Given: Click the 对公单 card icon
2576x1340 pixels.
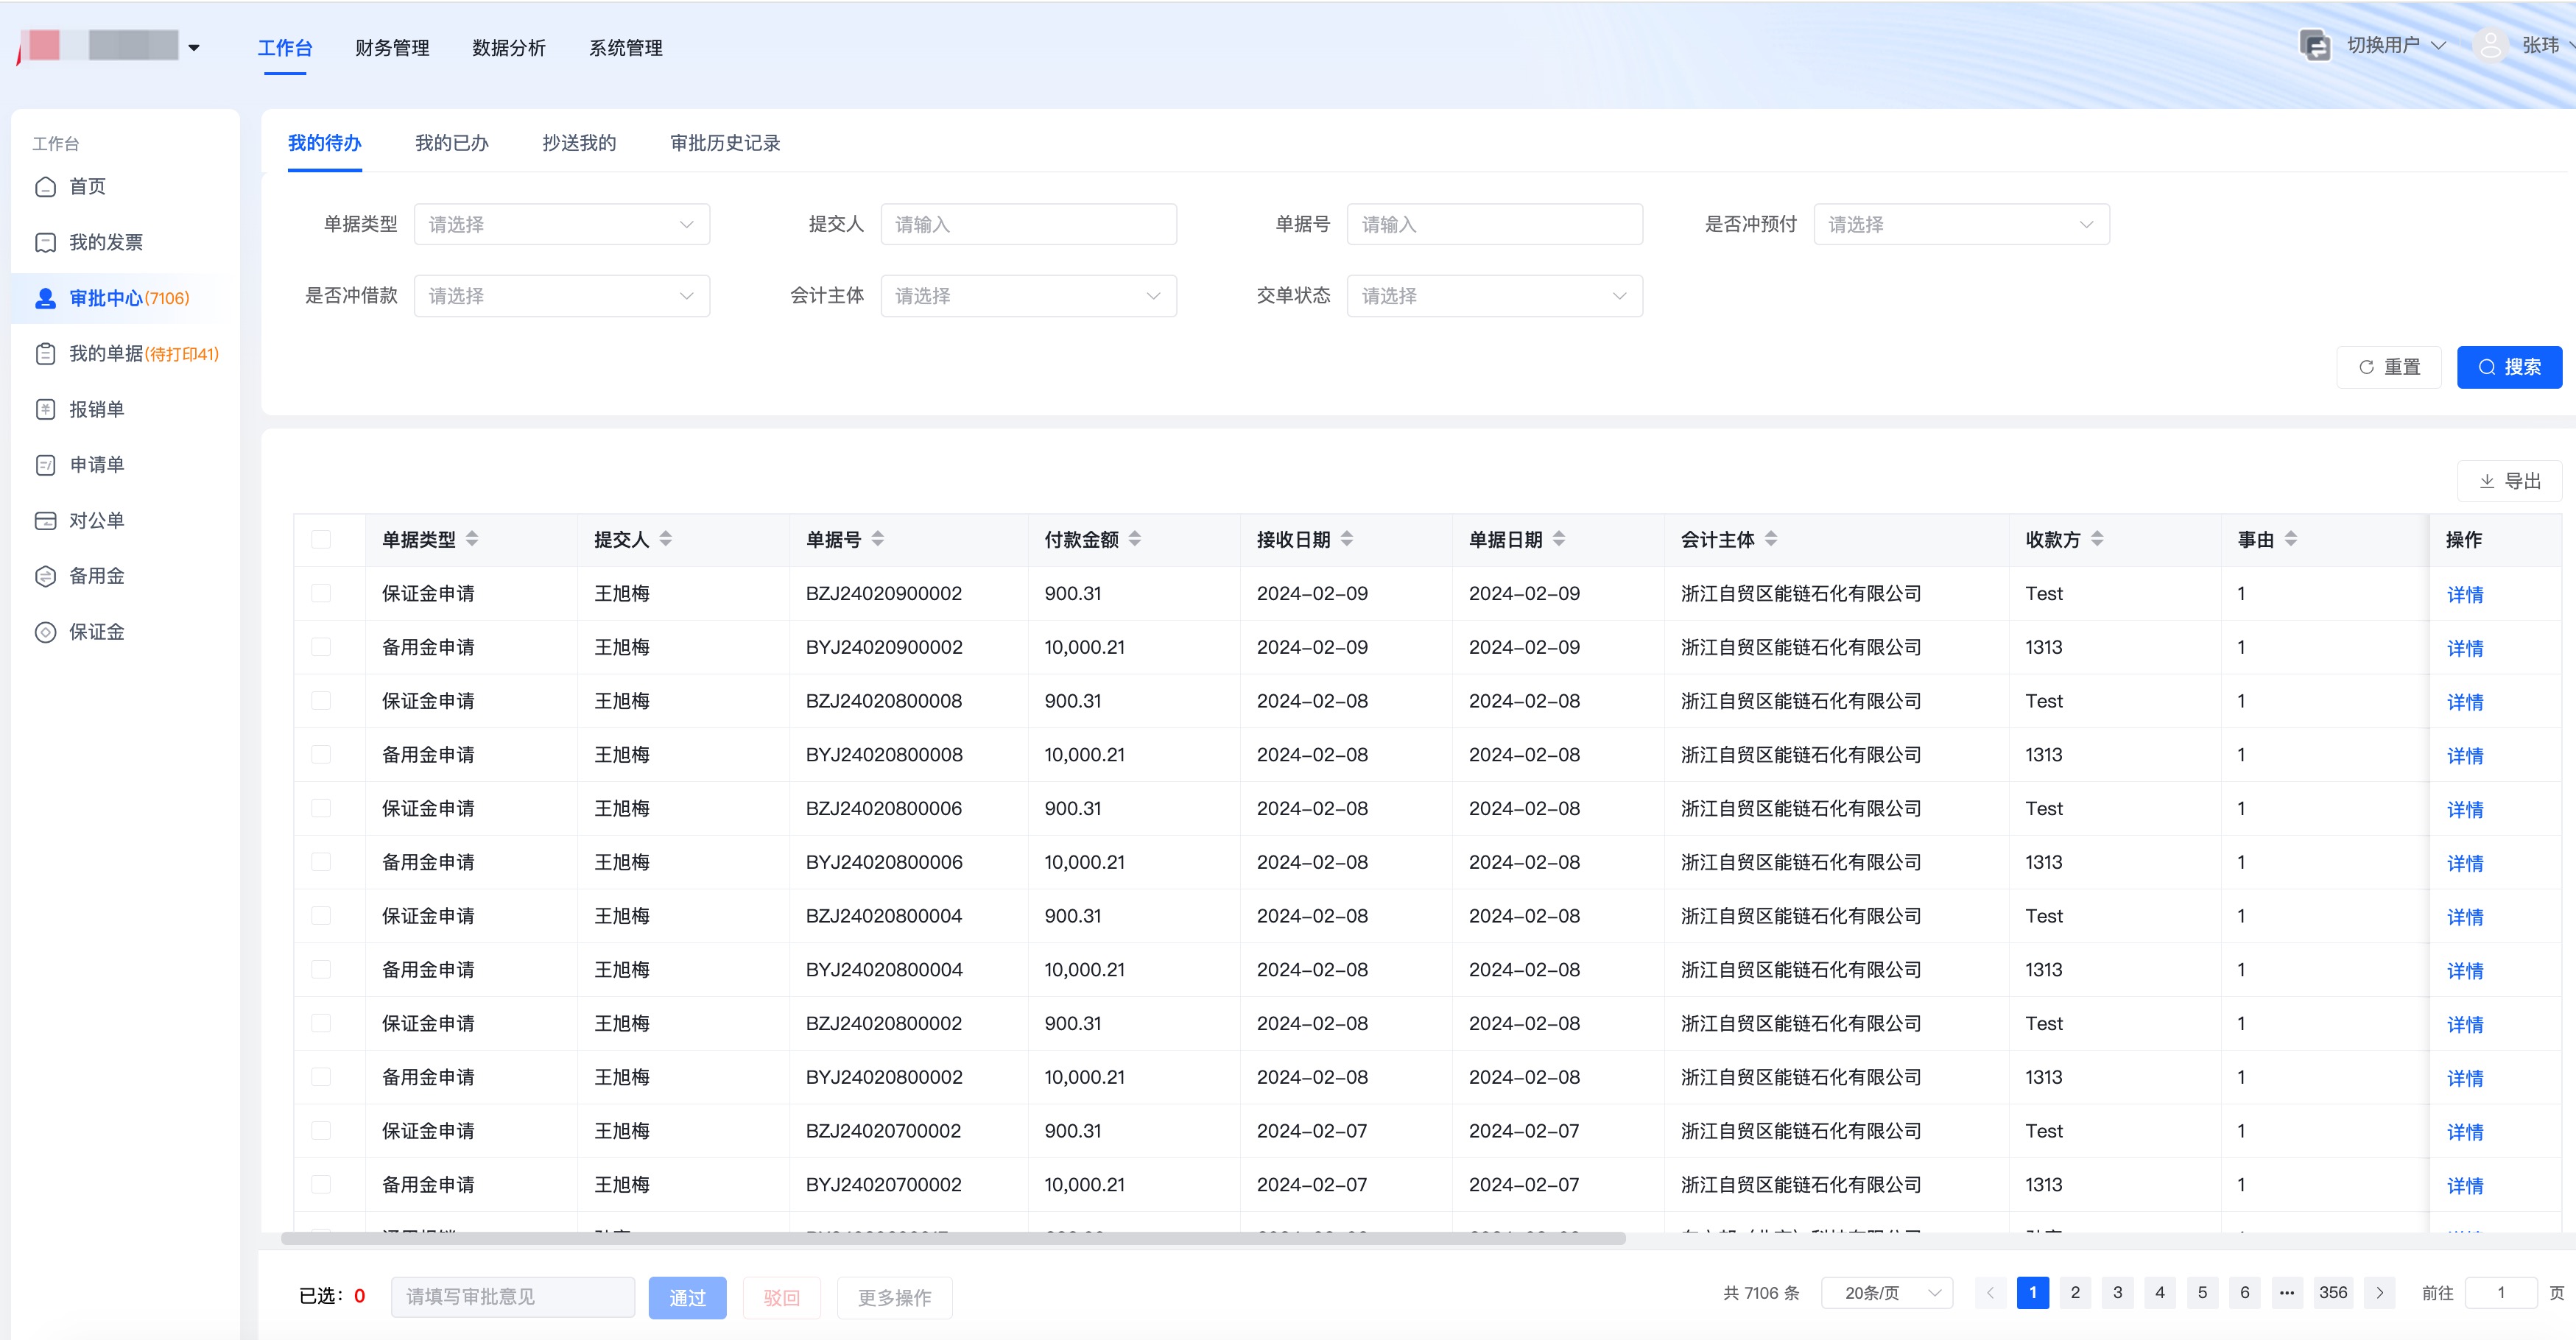Looking at the screenshot, I should click(45, 521).
